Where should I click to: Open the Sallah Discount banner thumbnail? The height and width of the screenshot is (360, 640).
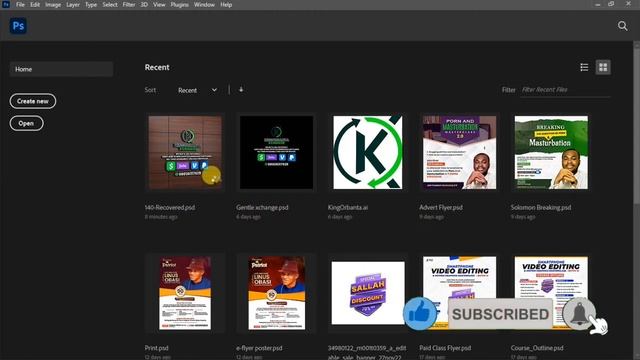(x=368, y=293)
